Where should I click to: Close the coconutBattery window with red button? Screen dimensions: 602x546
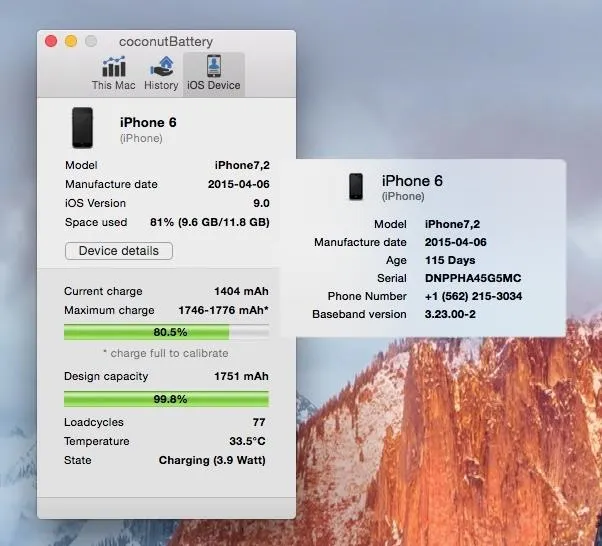point(51,41)
